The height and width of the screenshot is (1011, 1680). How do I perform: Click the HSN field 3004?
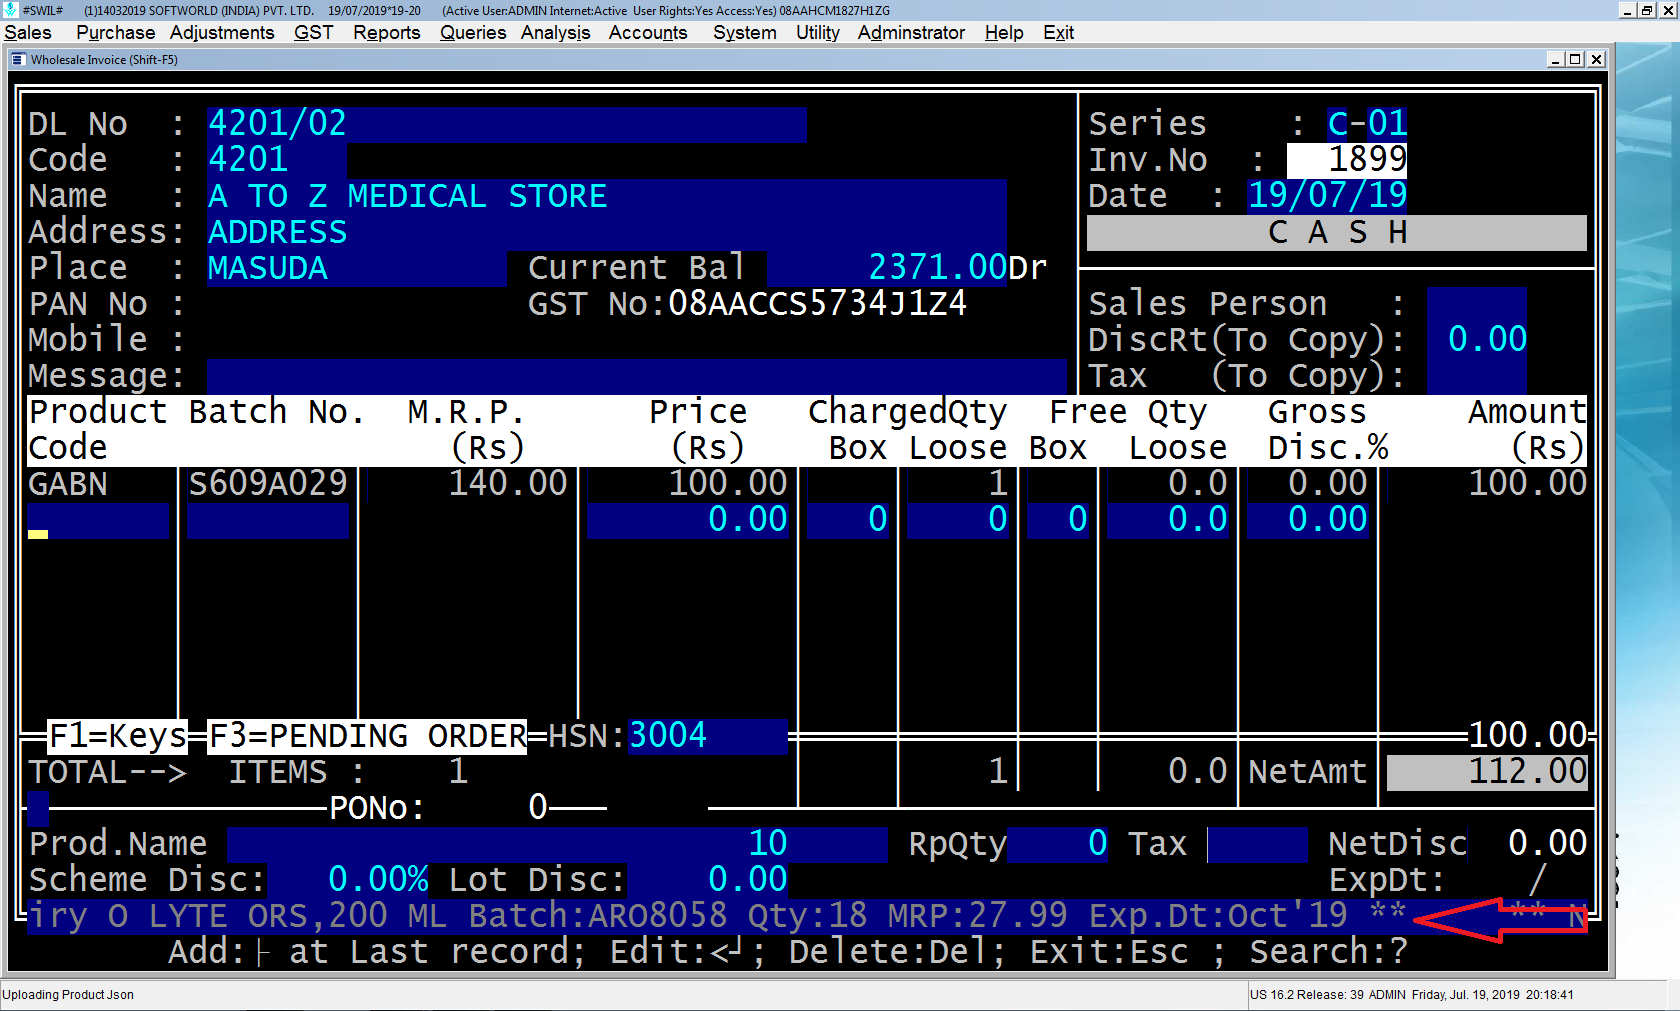pyautogui.click(x=707, y=736)
